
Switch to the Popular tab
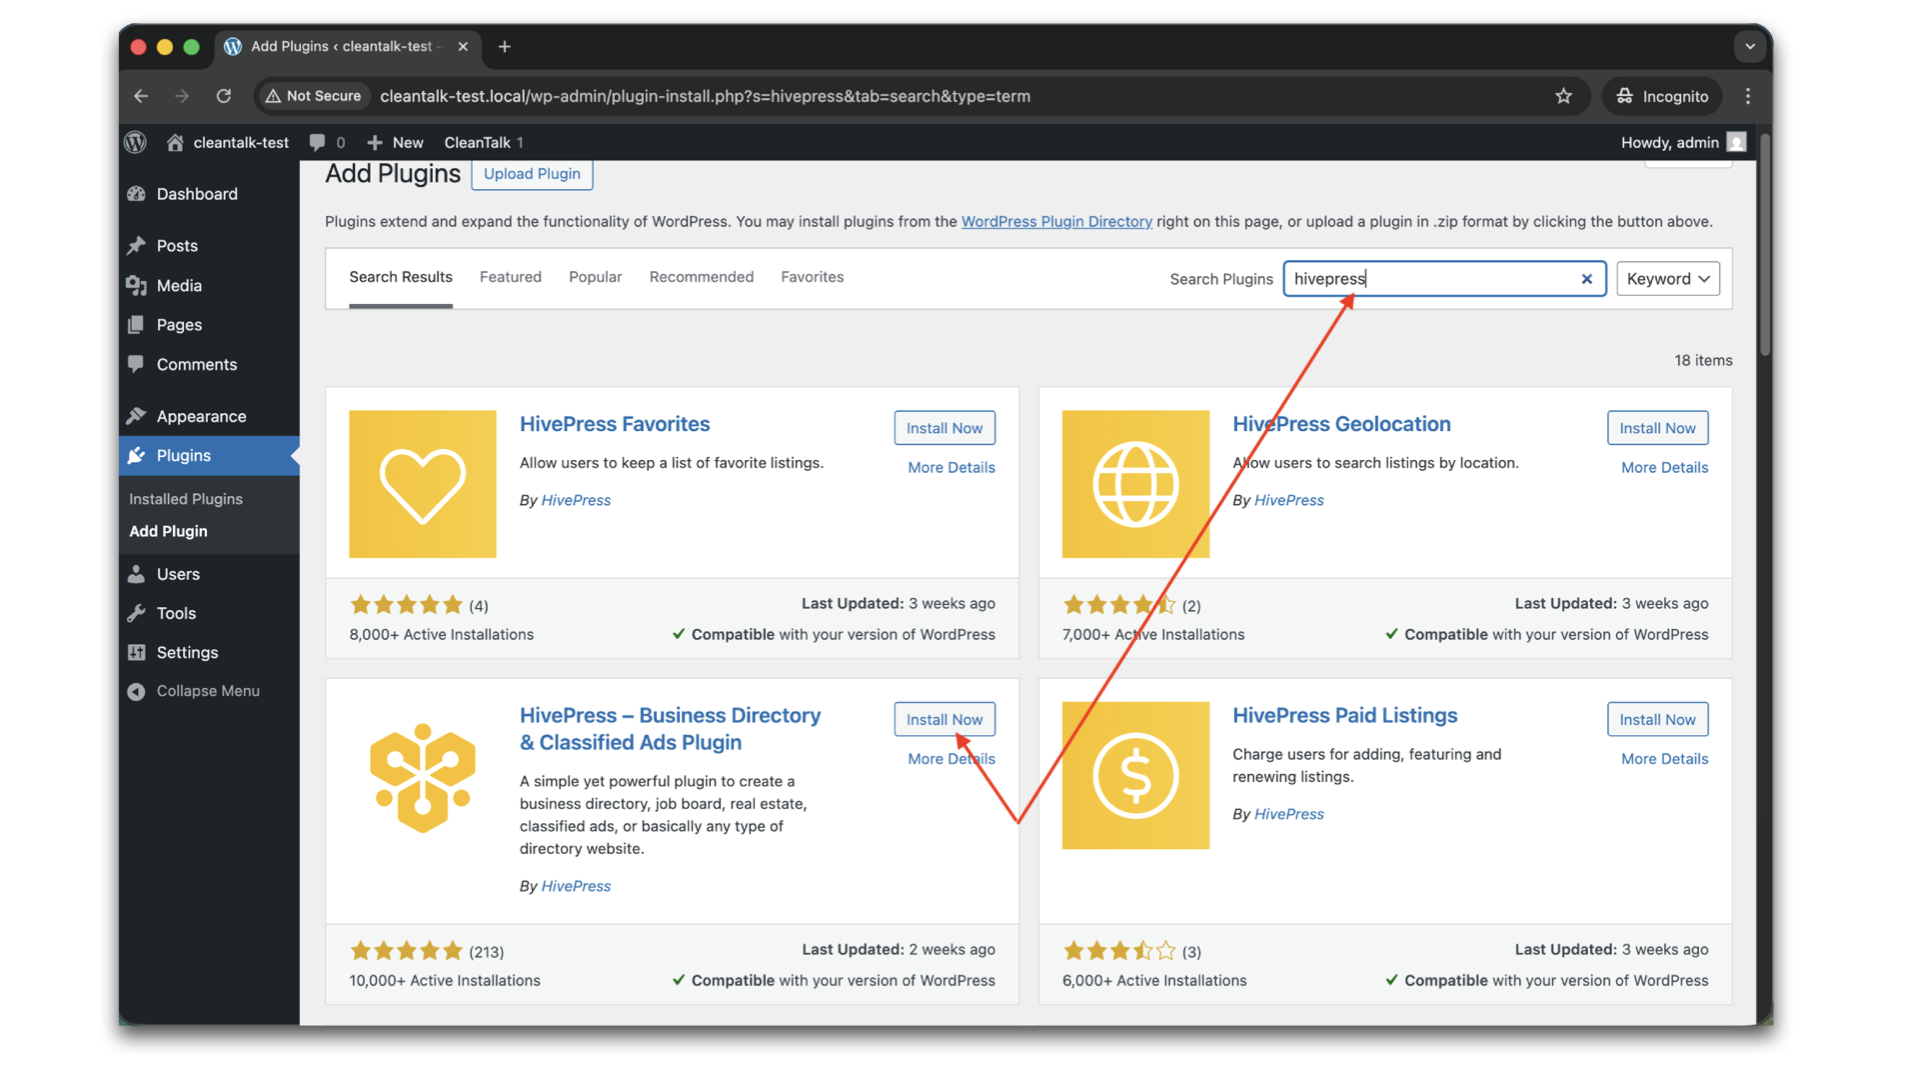(595, 277)
